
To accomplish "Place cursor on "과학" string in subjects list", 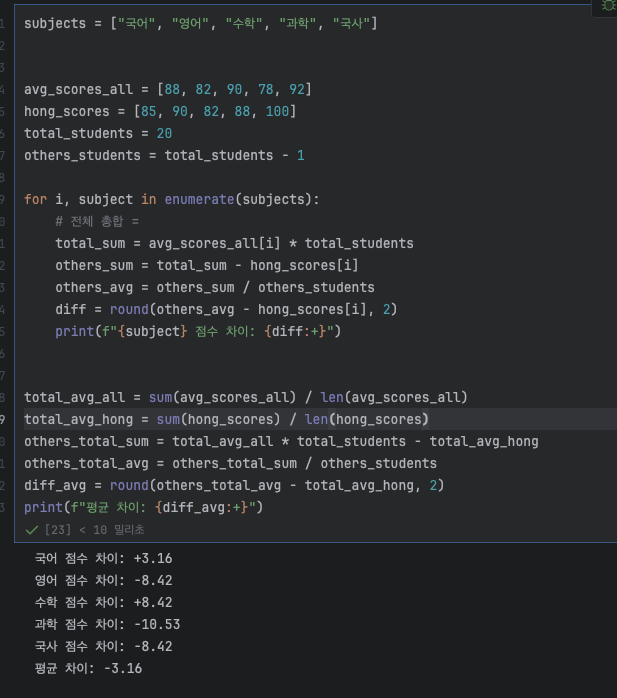I will [x=297, y=23].
